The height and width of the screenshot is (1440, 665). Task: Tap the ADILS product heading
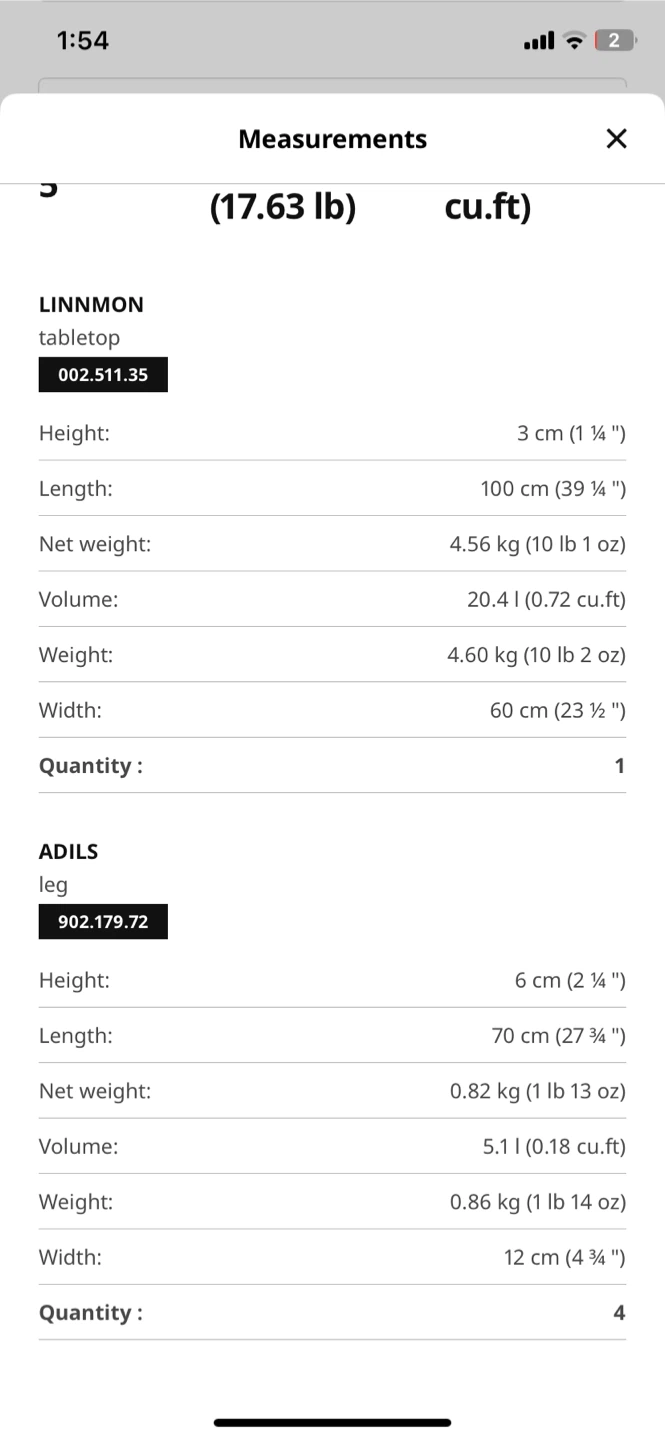(x=68, y=851)
